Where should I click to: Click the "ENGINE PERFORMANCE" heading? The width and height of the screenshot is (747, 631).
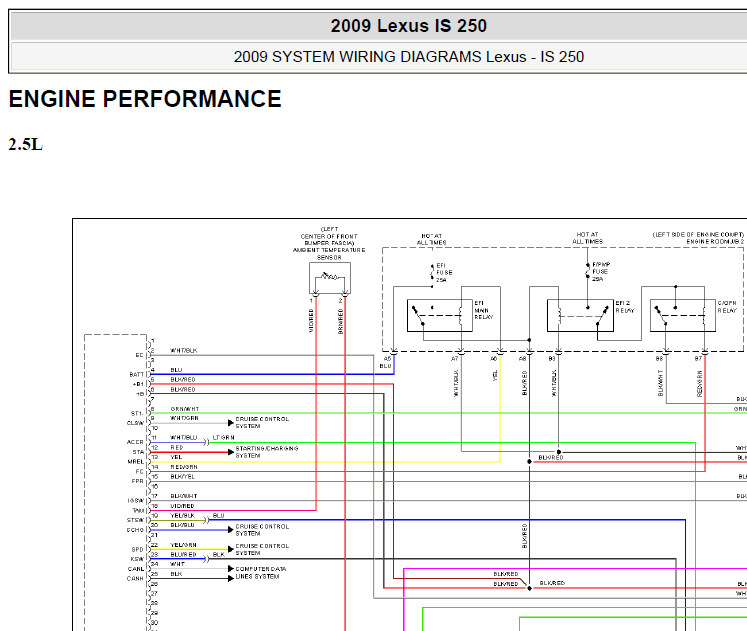point(145,99)
